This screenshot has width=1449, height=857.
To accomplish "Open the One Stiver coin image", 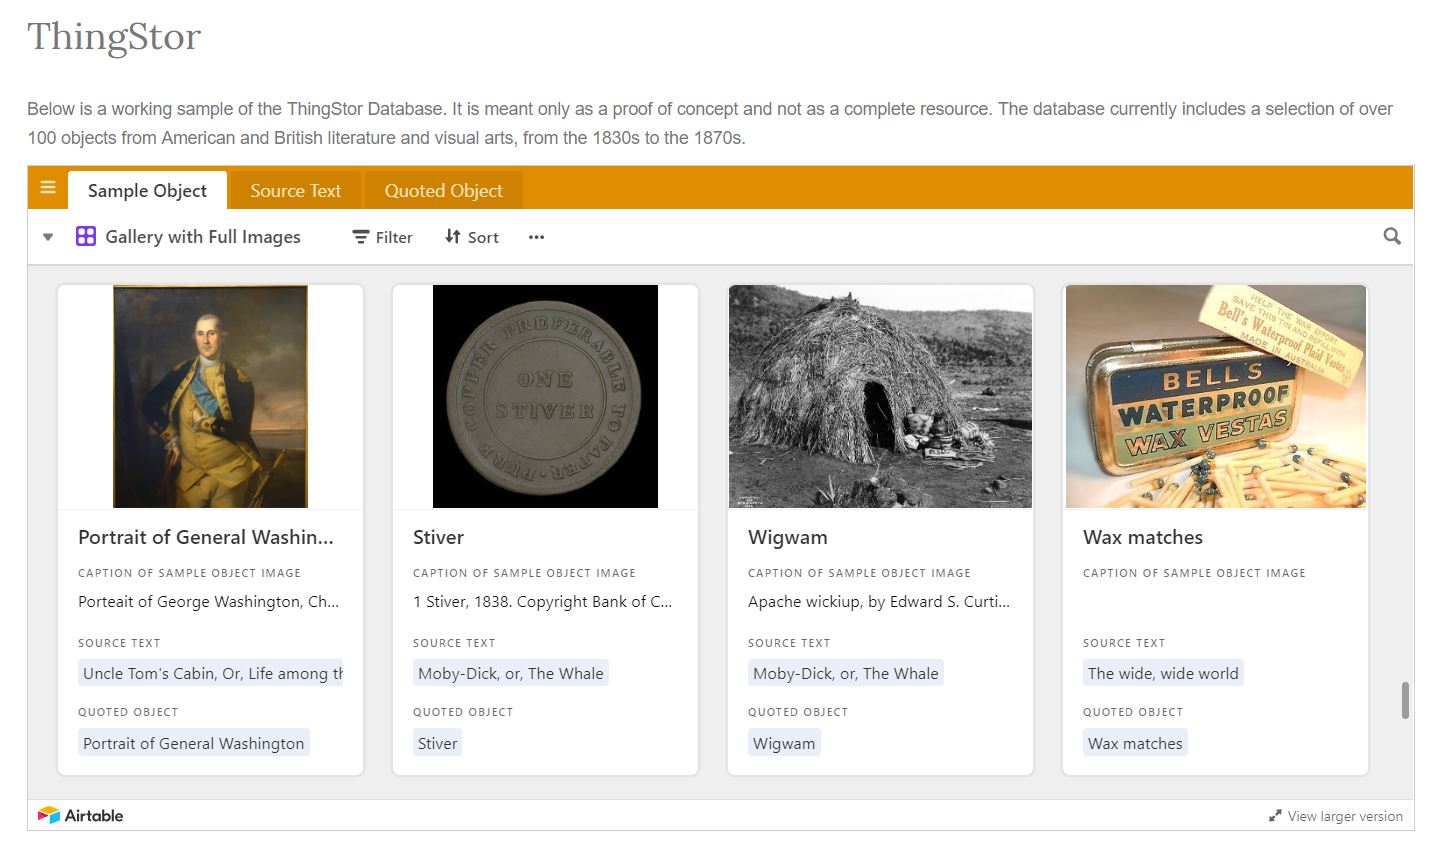I will pyautogui.click(x=545, y=396).
